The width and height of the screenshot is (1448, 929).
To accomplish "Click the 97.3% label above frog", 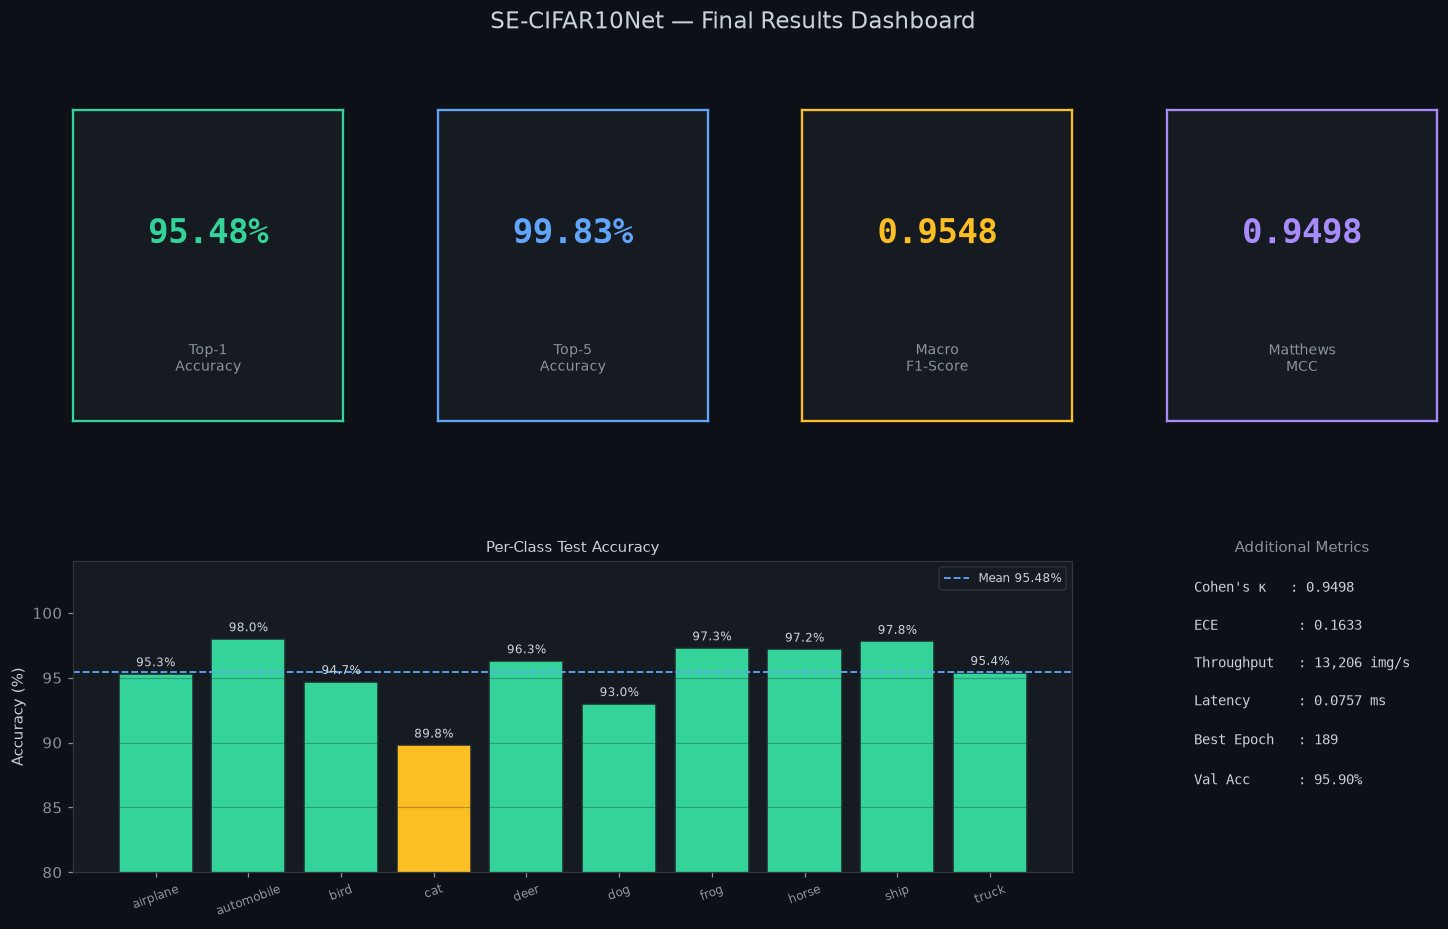I will tap(712, 637).
